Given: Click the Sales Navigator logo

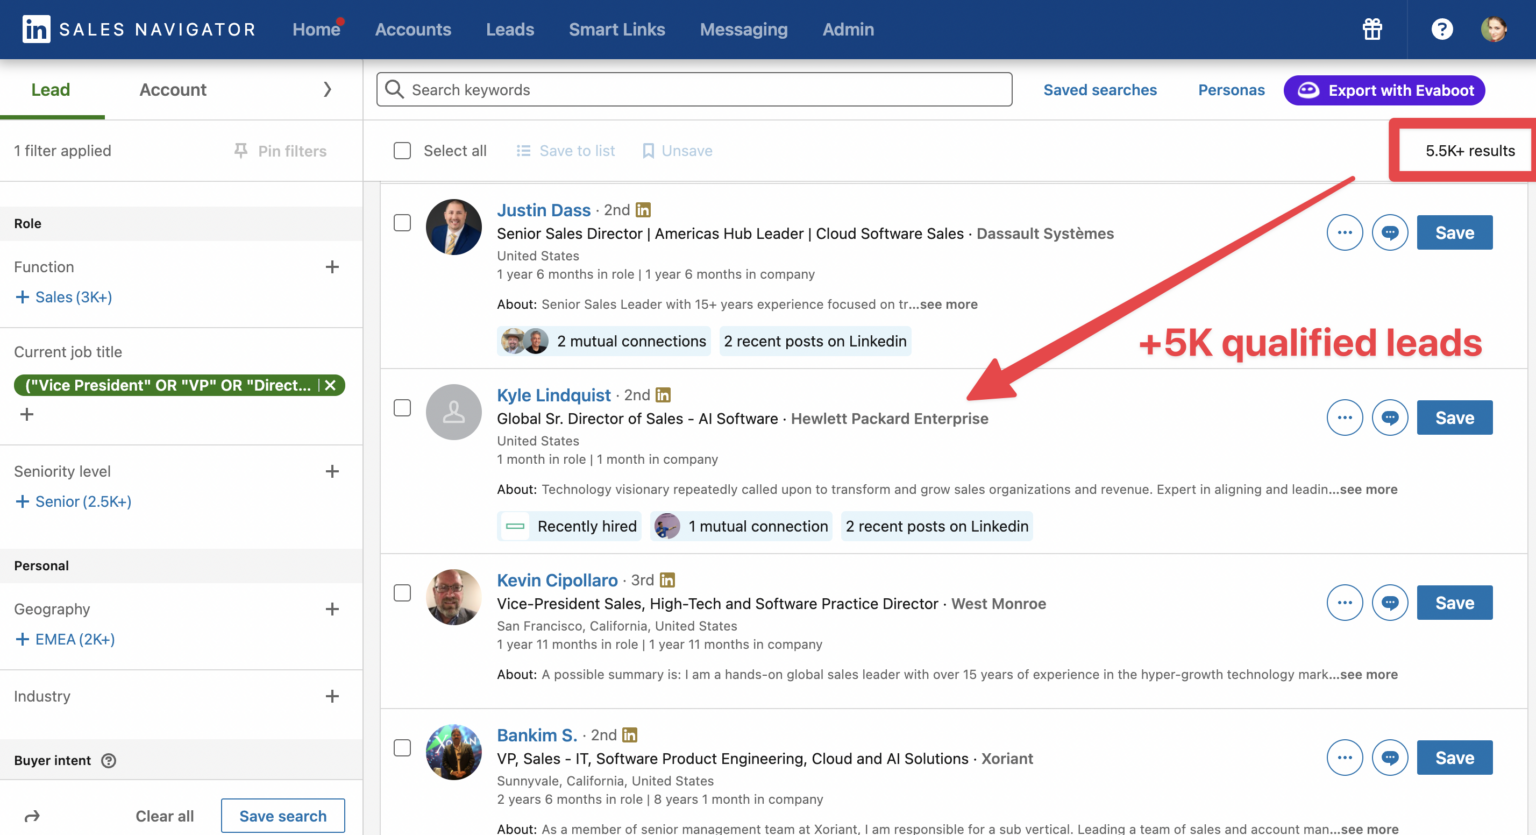Looking at the screenshot, I should point(138,29).
